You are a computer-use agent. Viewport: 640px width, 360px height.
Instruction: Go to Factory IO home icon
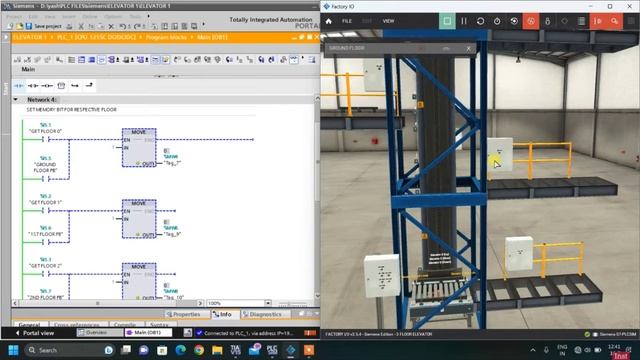(x=329, y=21)
